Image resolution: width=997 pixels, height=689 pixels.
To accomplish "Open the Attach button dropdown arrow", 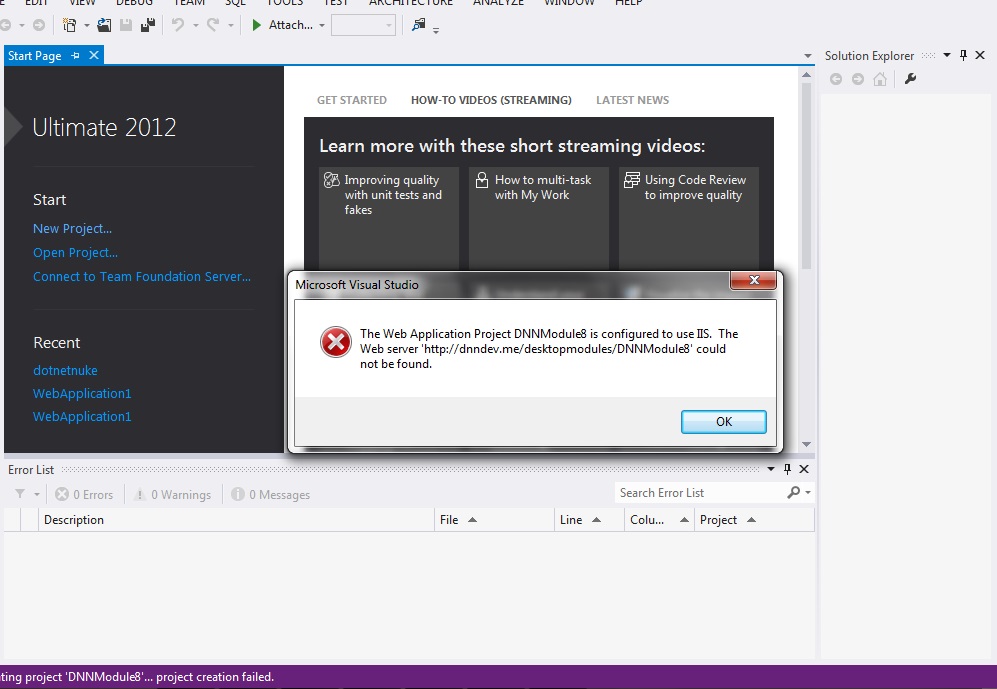I will [x=322, y=25].
